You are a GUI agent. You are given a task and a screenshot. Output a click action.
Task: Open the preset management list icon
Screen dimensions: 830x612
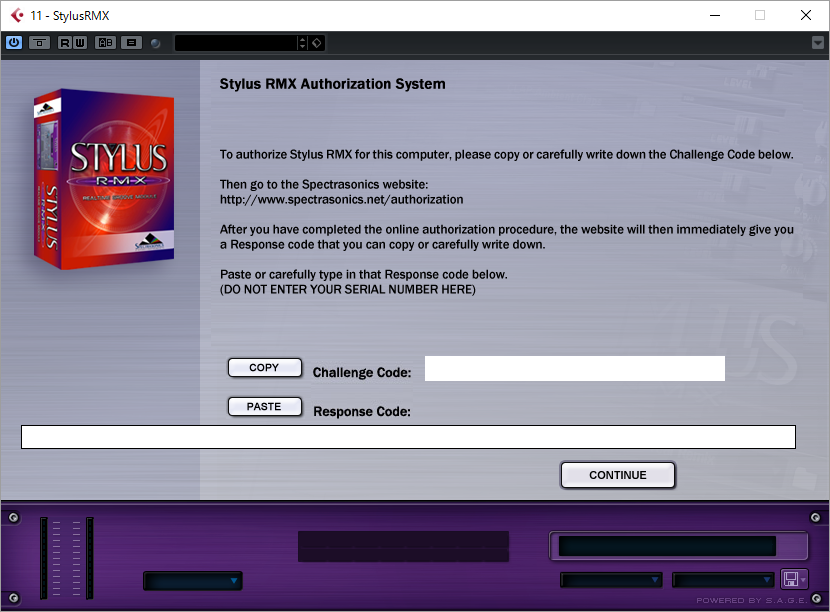131,43
